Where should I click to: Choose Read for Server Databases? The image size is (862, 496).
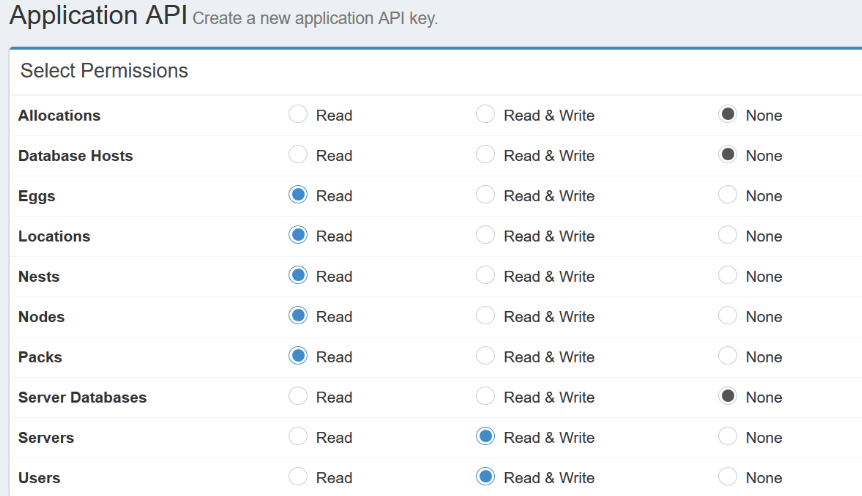point(298,396)
